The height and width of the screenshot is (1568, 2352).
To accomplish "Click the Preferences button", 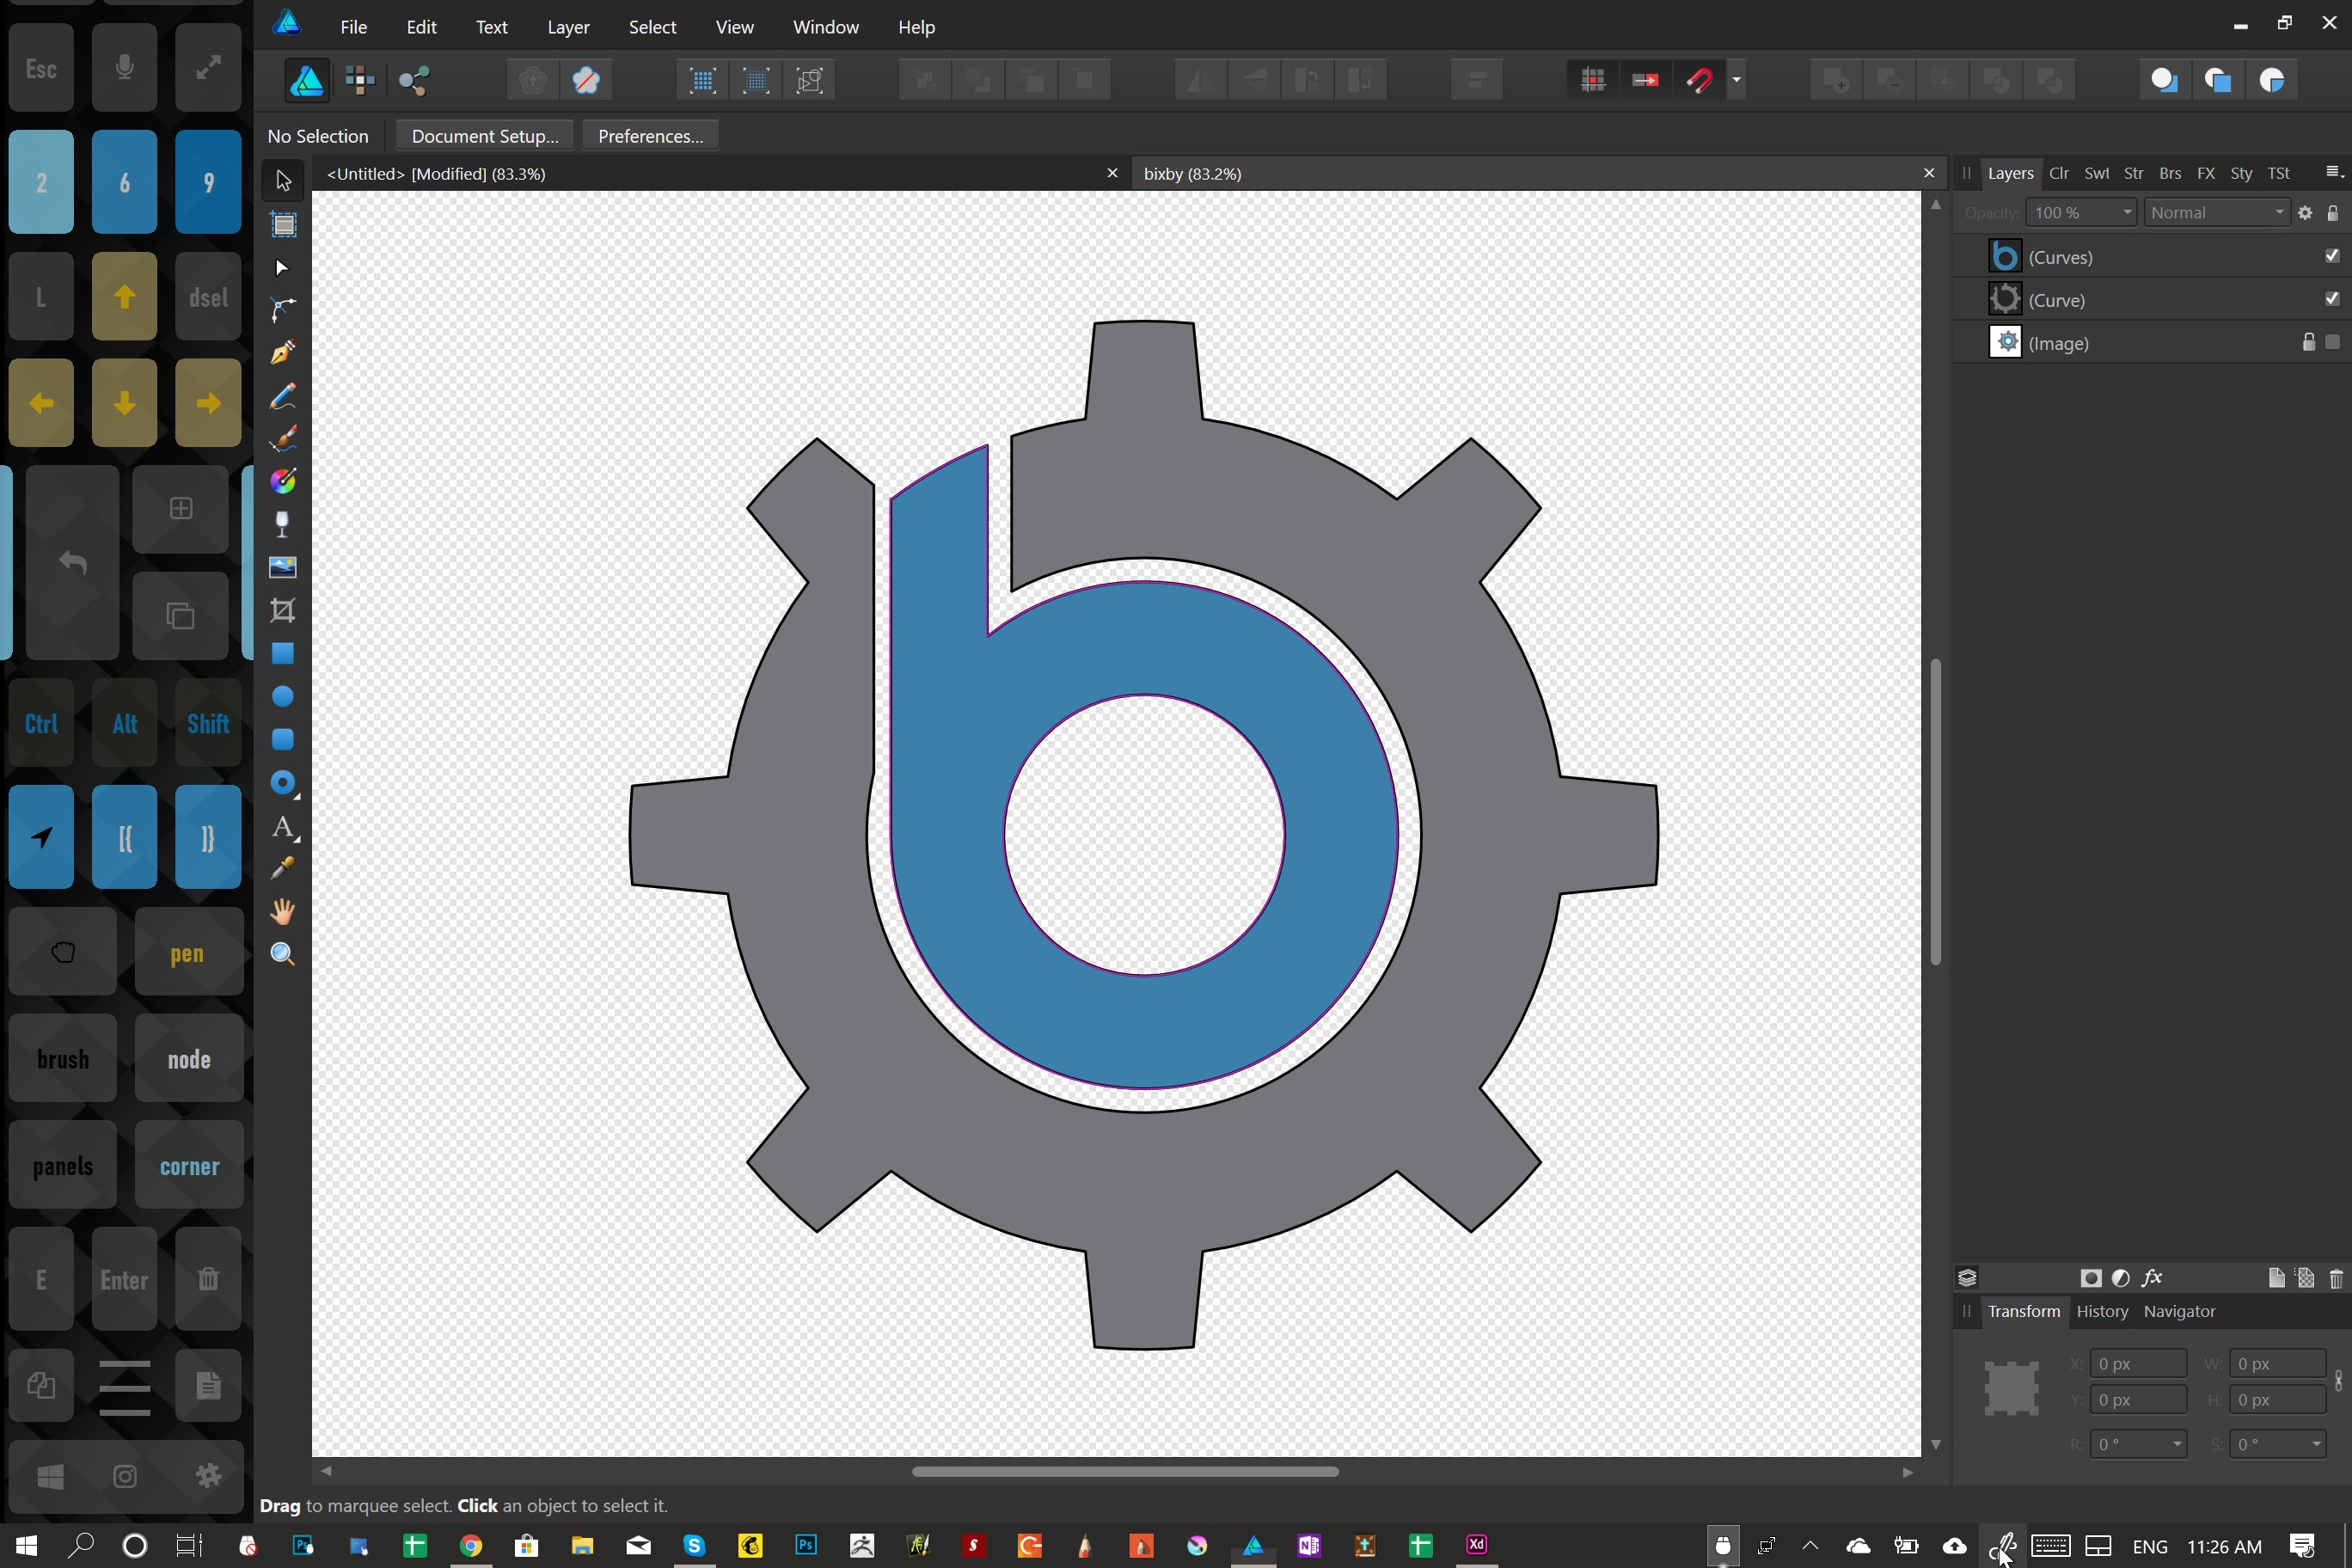I will pyautogui.click(x=650, y=136).
